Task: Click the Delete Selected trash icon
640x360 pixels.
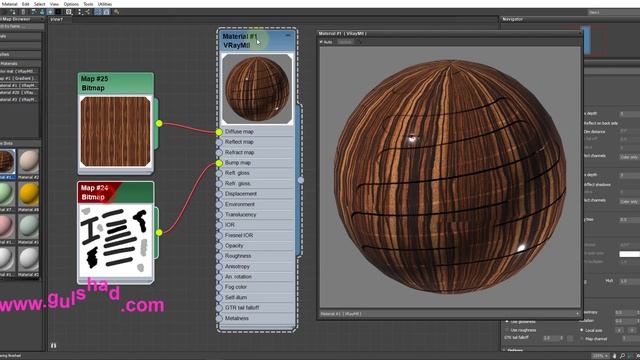Action: point(24,12)
